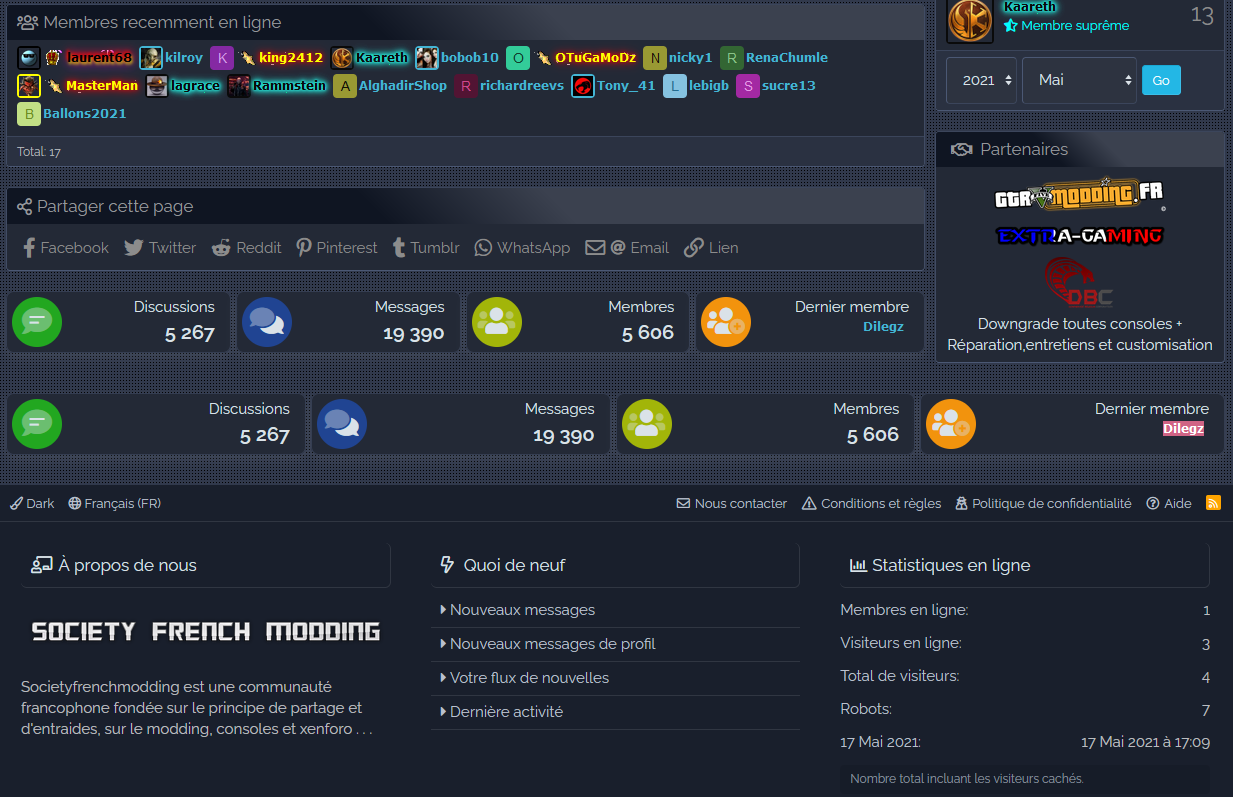Select Dernière activité menu entry
Viewport: 1233px width, 797px height.
coord(506,712)
